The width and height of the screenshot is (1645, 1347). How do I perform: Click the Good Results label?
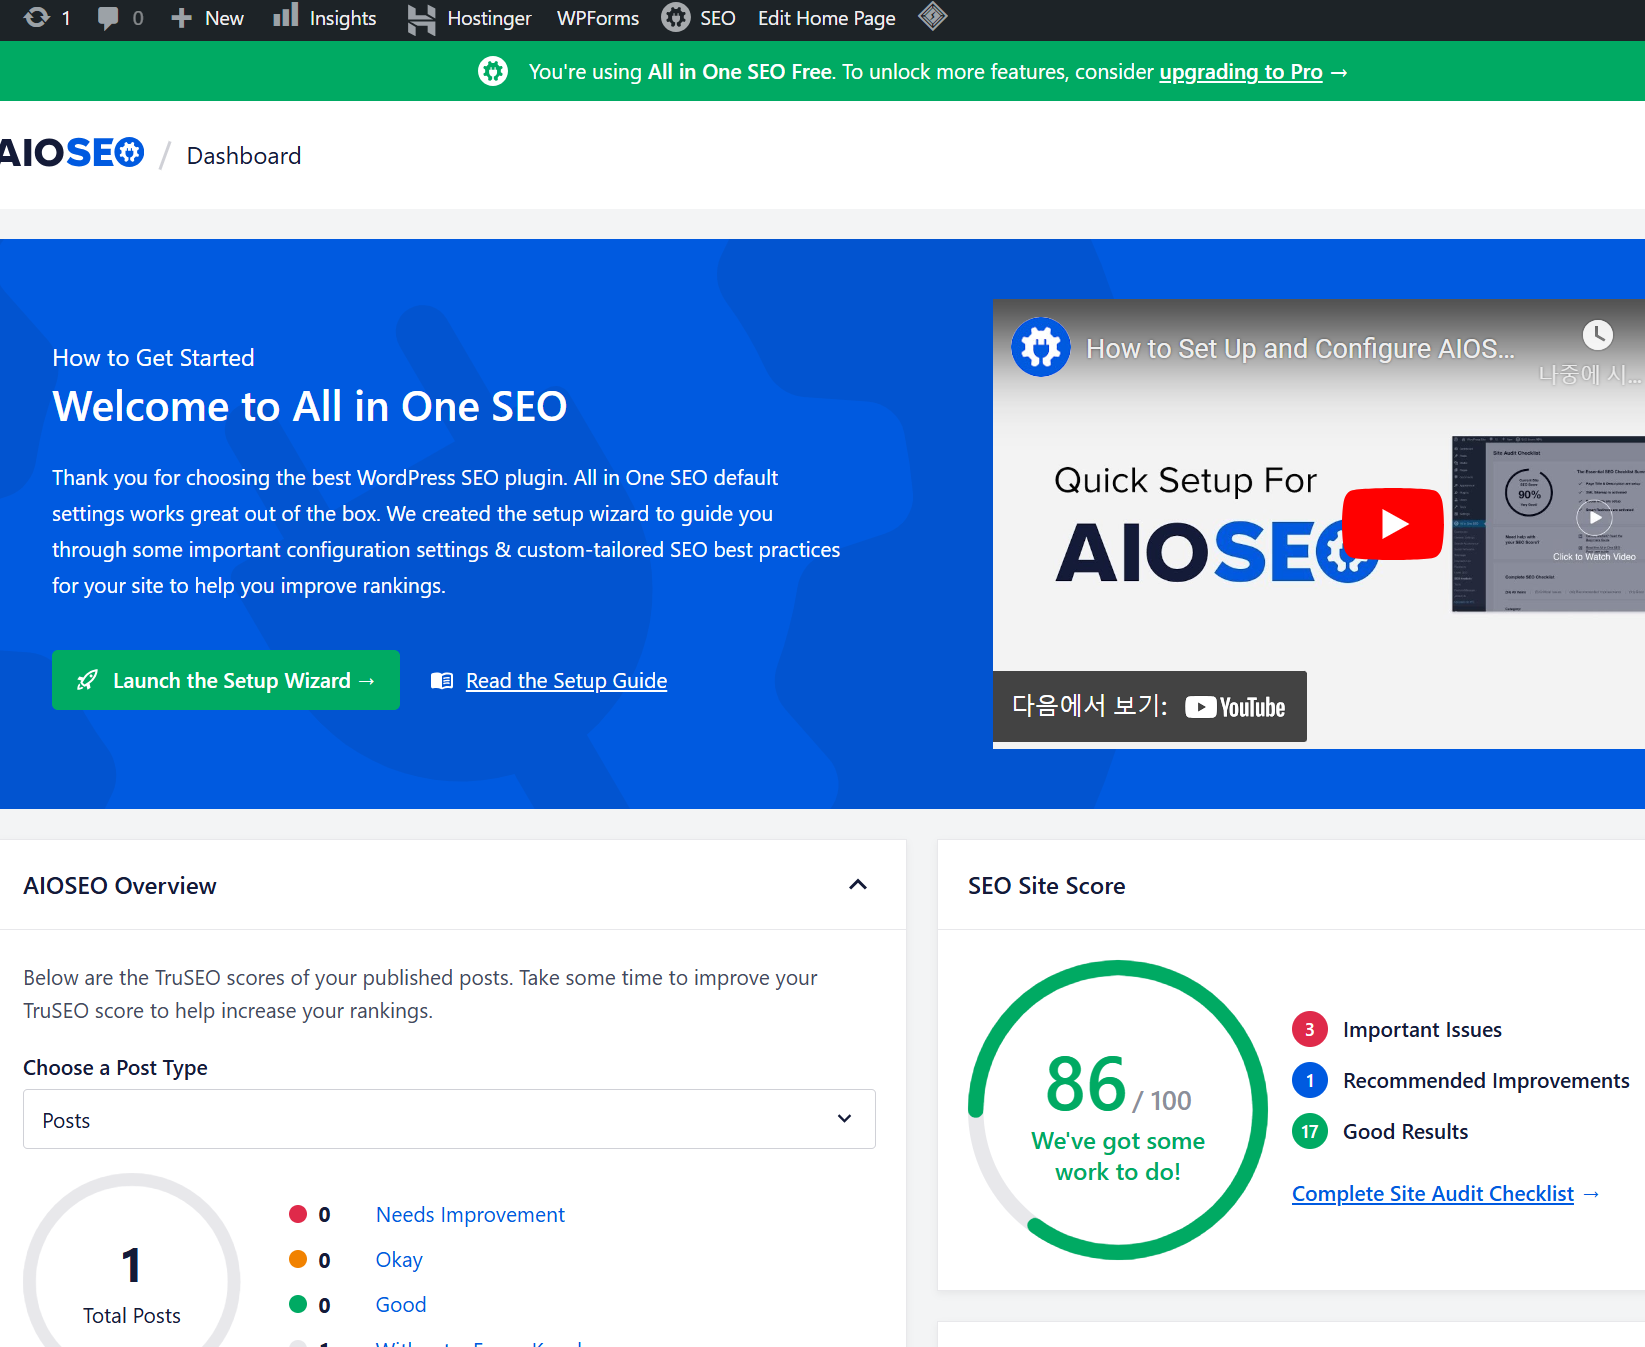click(x=1405, y=1132)
